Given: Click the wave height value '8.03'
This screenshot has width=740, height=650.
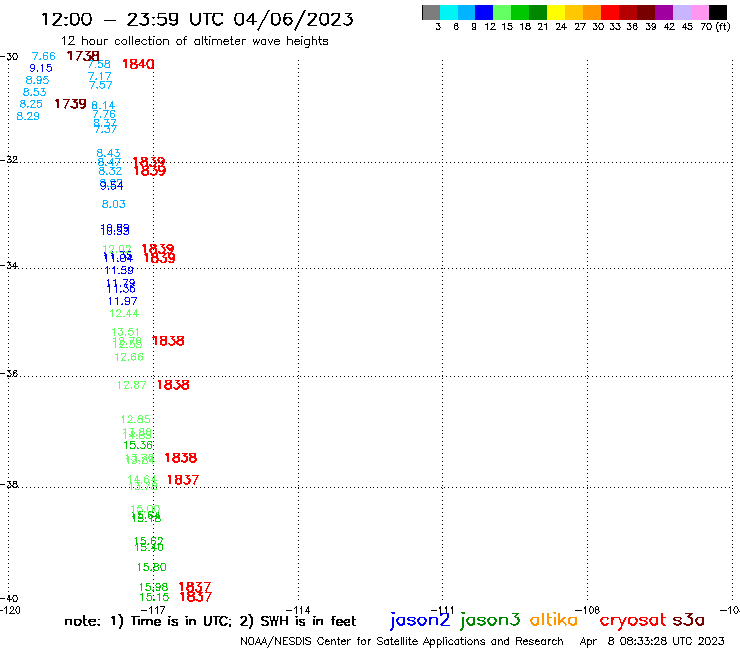Looking at the screenshot, I should (x=114, y=204).
